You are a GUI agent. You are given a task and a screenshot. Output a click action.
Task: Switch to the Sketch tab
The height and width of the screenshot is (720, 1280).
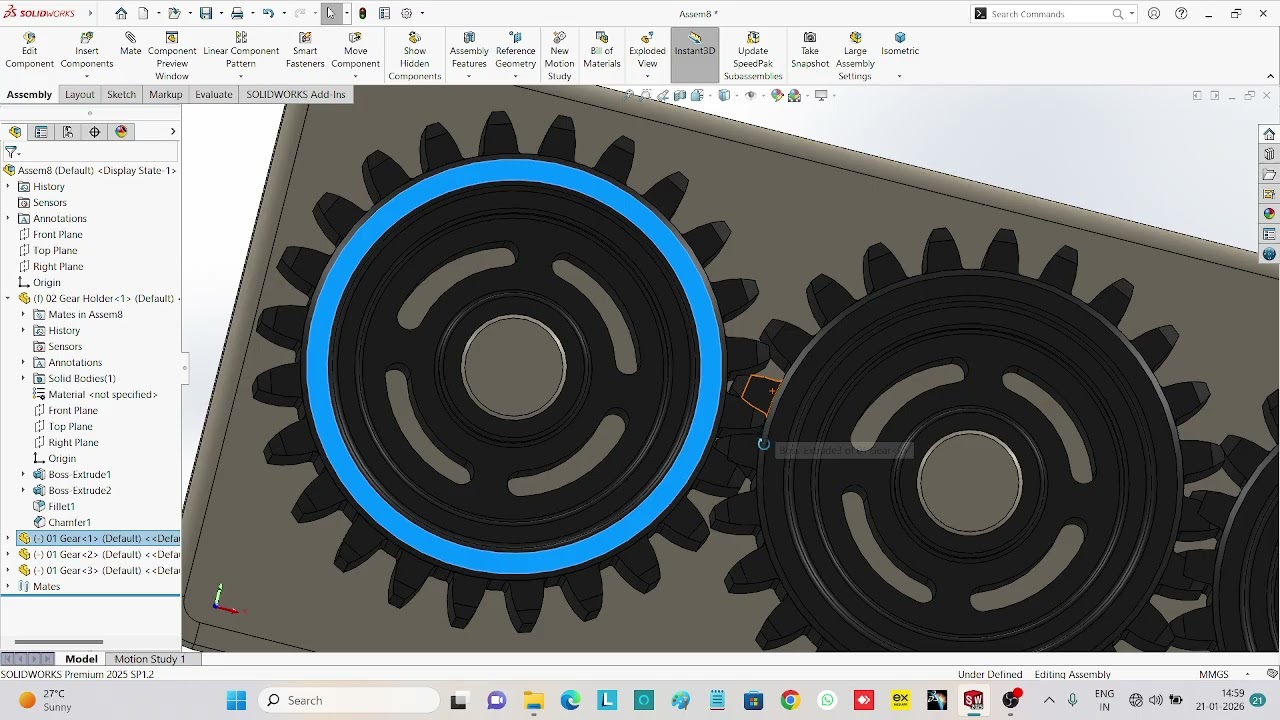click(121, 94)
